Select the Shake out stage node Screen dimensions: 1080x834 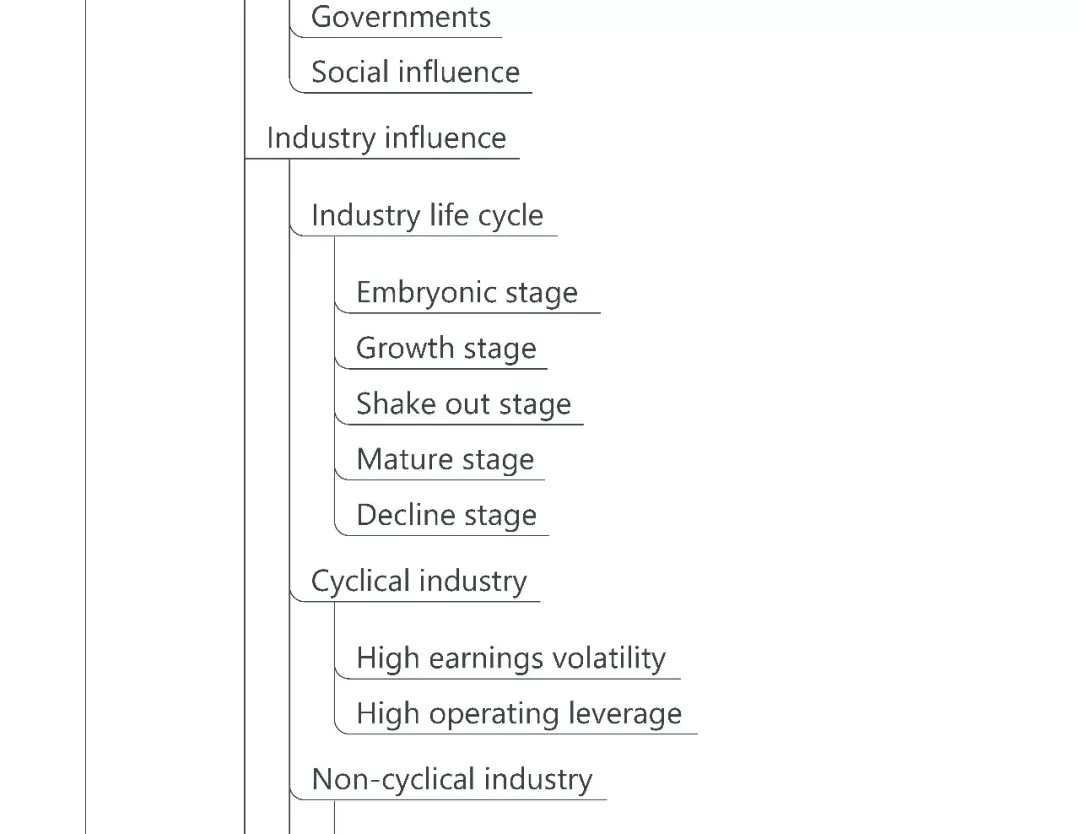point(464,404)
